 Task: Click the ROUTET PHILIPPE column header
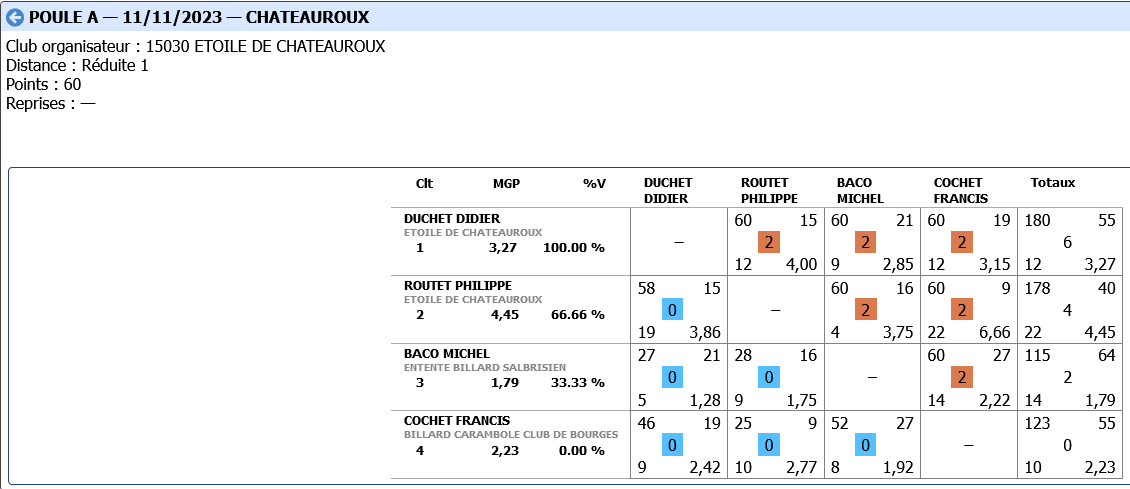tap(769, 190)
